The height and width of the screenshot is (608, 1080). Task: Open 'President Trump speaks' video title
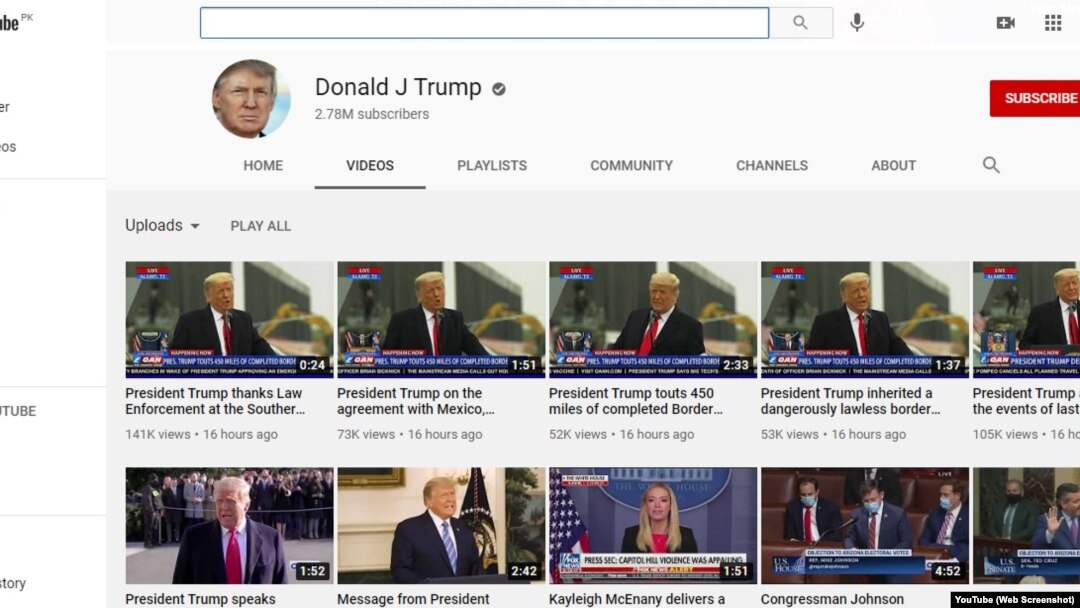[200, 599]
